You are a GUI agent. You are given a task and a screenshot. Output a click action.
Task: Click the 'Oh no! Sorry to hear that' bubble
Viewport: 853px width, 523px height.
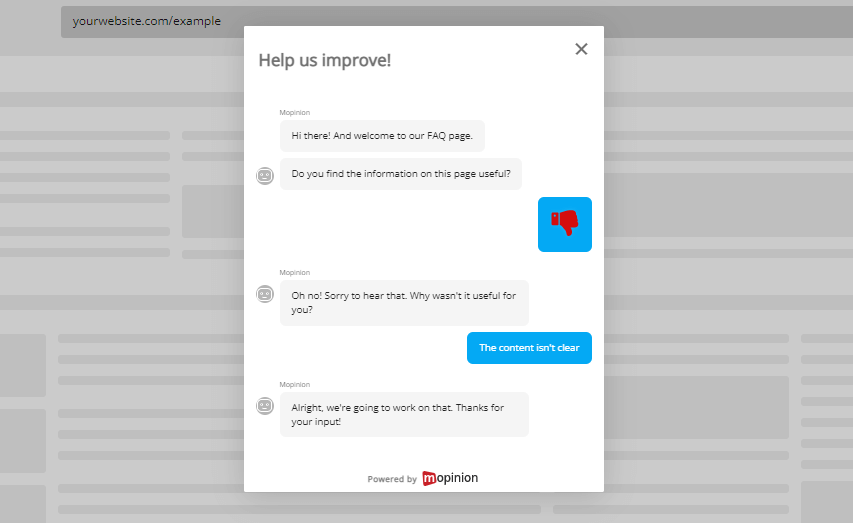[x=403, y=302]
